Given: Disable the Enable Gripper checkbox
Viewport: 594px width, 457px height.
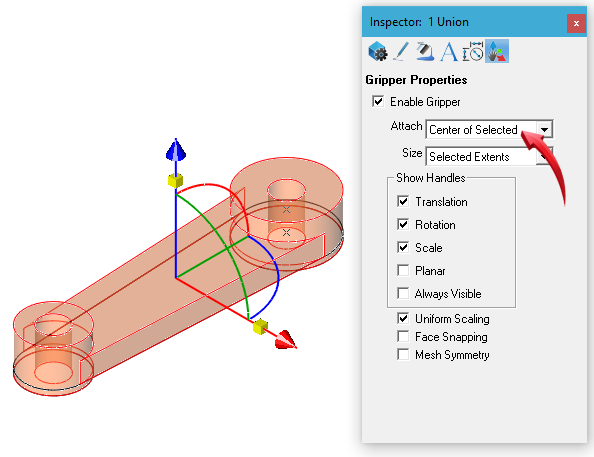Looking at the screenshot, I should point(378,102).
